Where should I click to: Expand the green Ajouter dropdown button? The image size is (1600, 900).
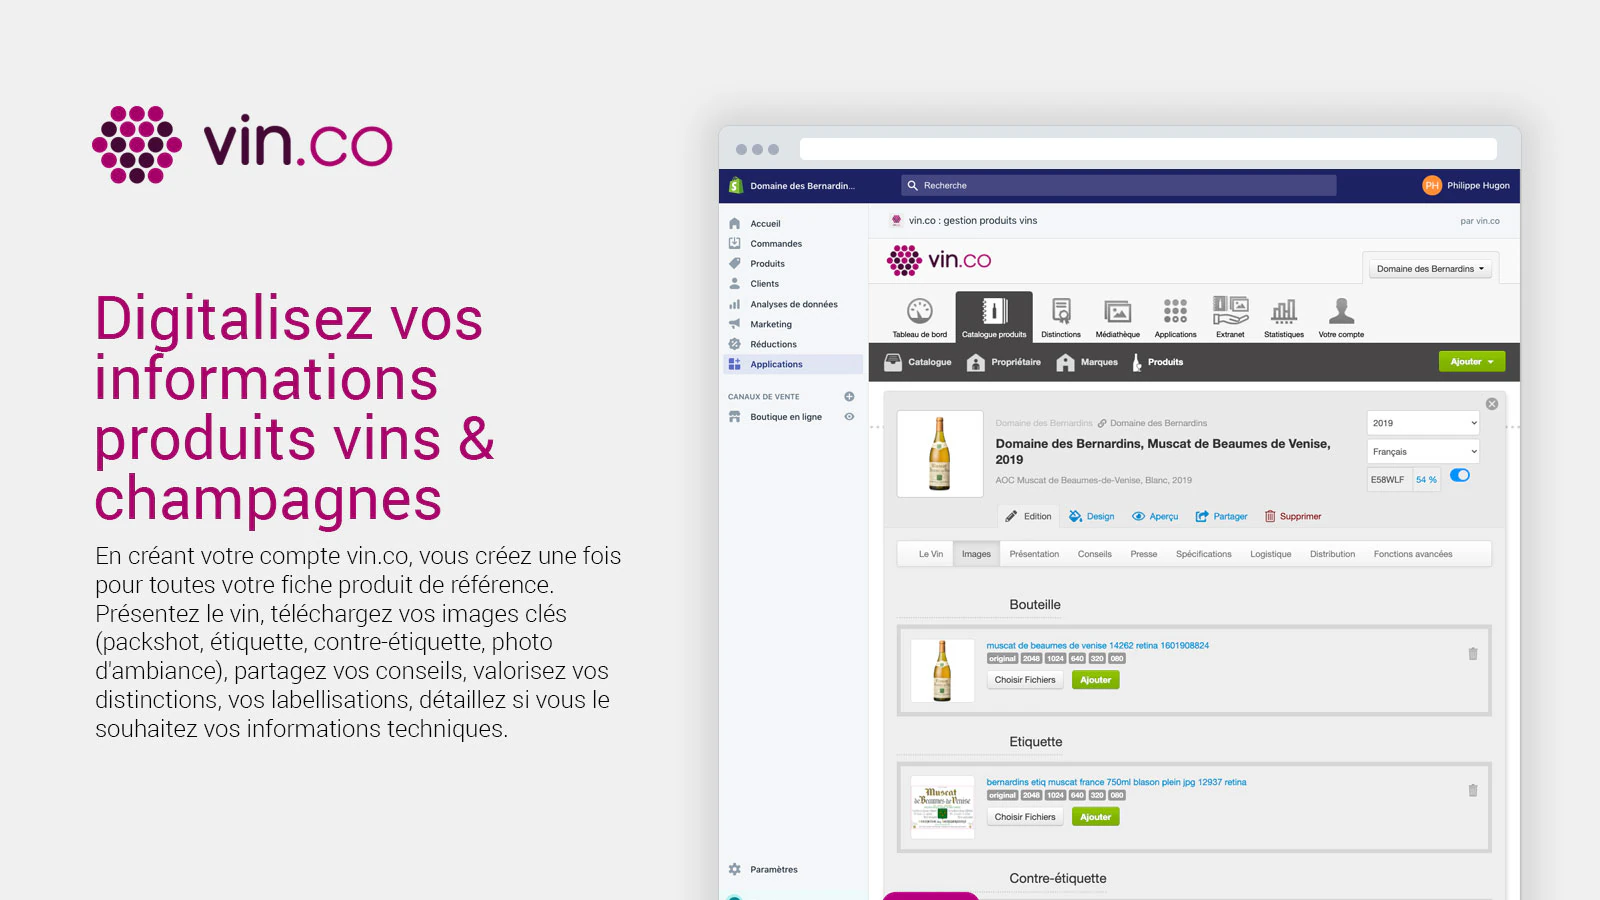(1472, 362)
